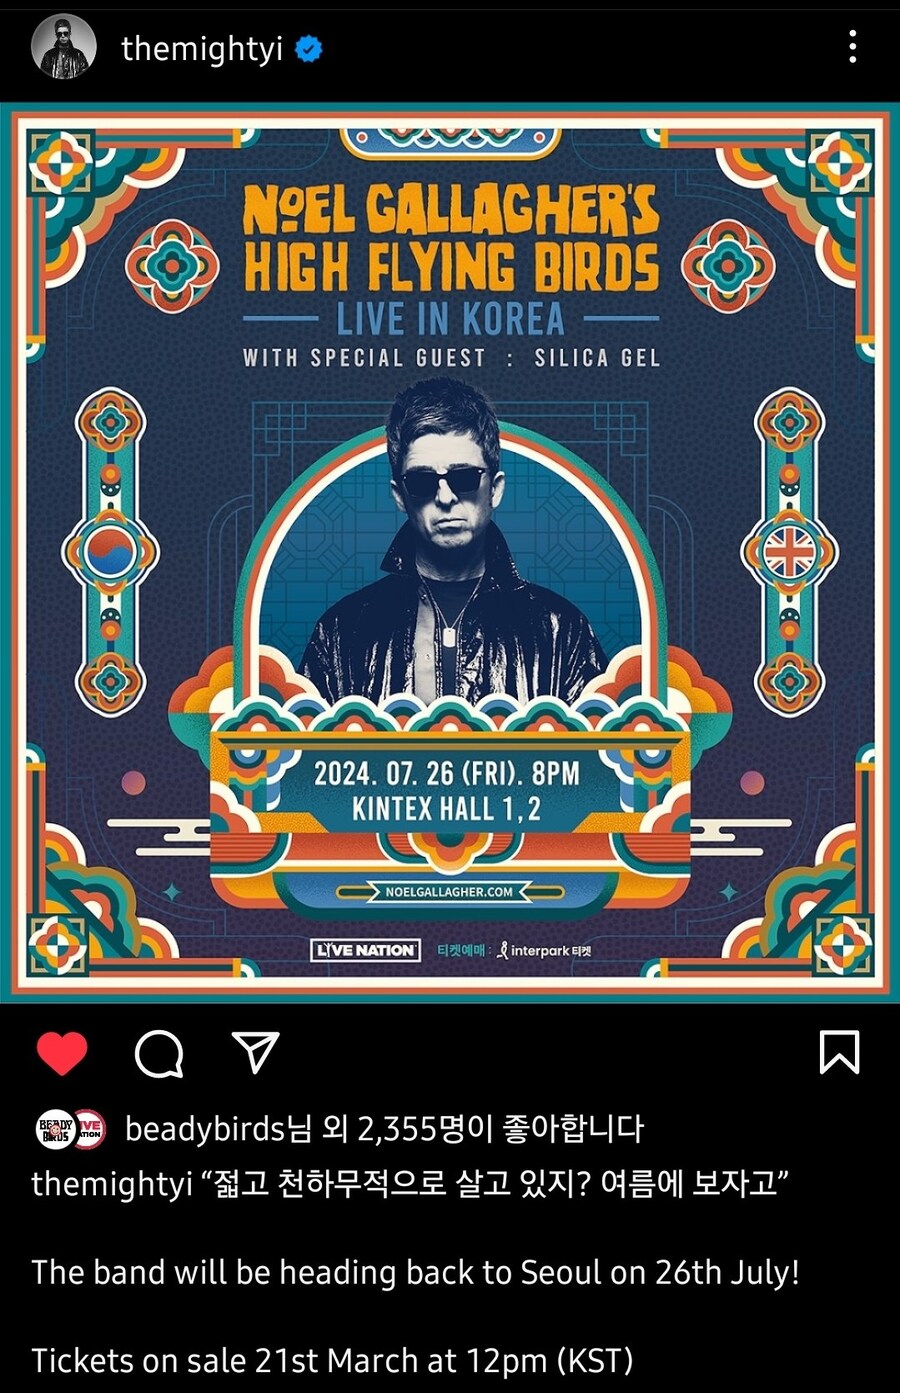Open themightyi profile picture
Image resolution: width=900 pixels, height=1393 pixels.
64,47
